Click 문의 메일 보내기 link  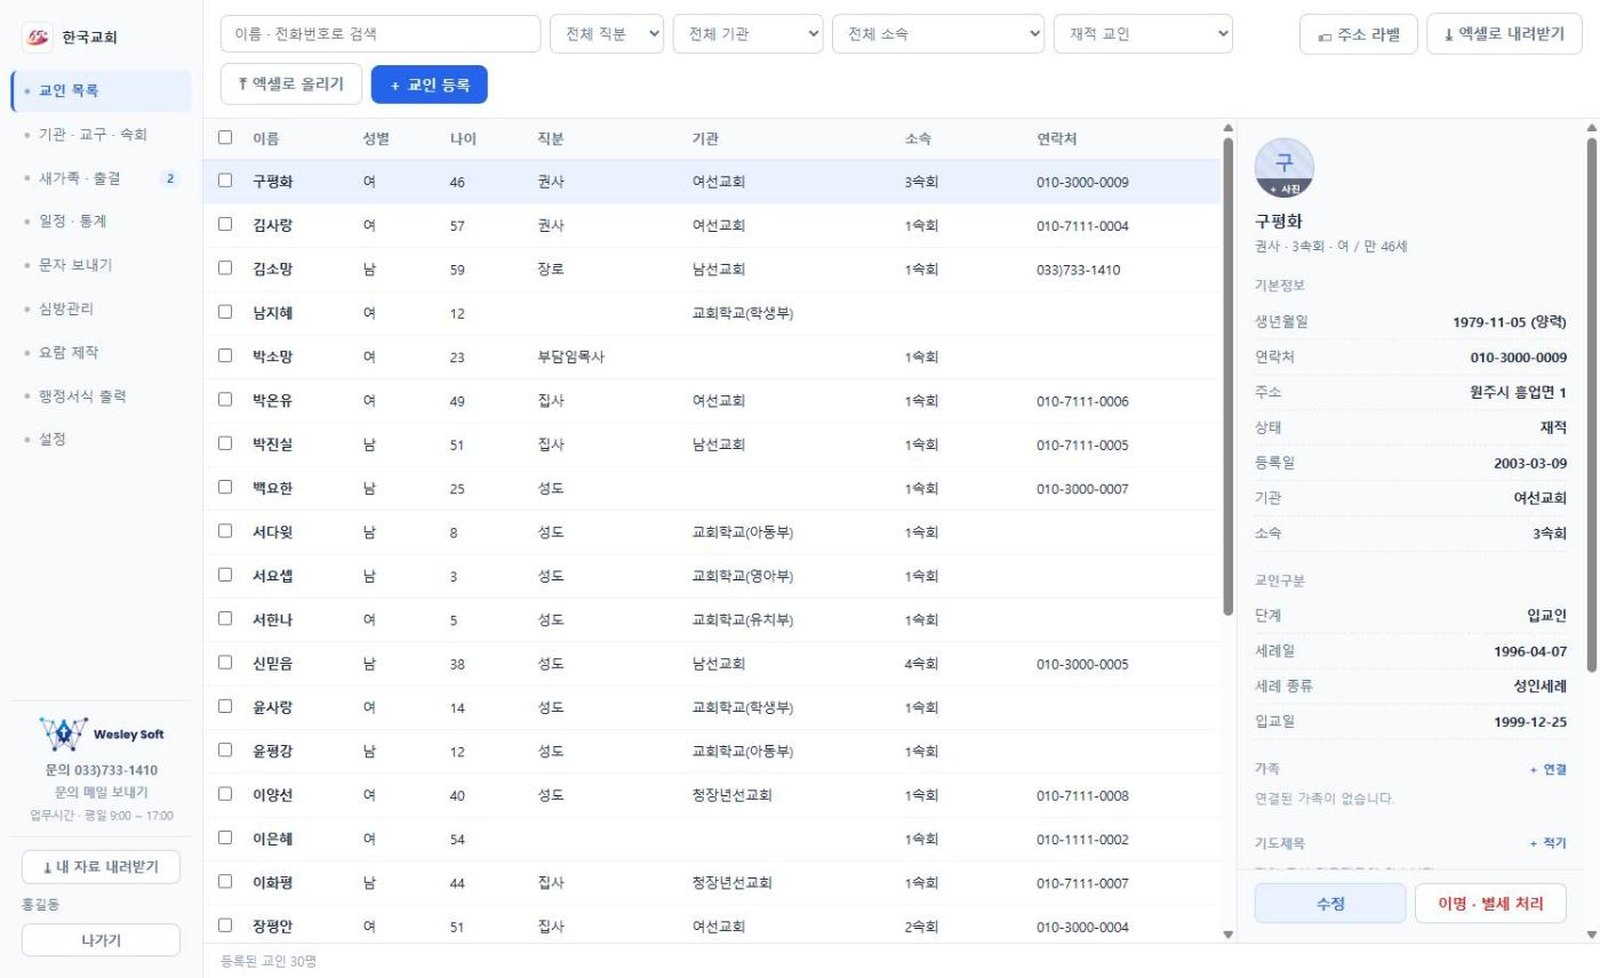click(x=101, y=792)
